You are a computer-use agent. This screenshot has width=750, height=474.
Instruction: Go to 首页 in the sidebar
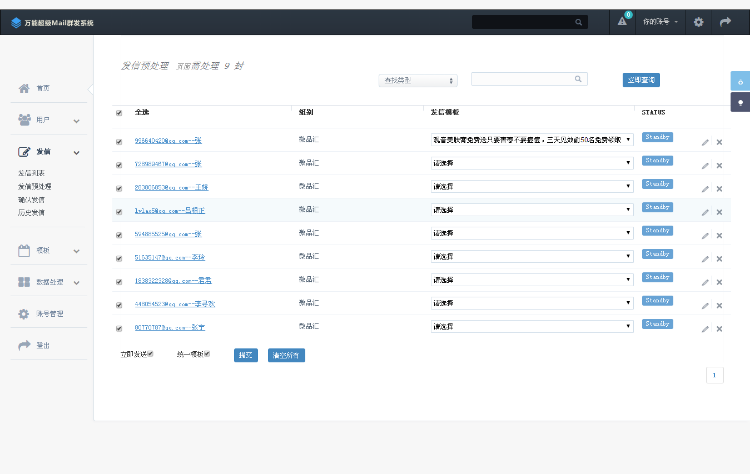43,88
